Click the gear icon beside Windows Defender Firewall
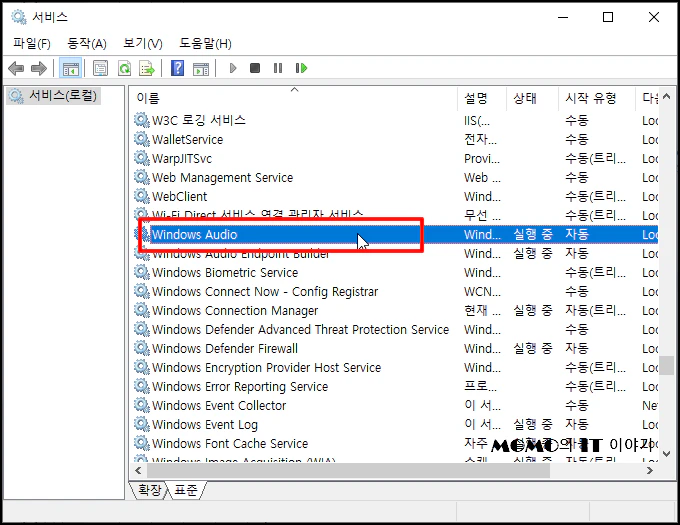Image resolution: width=680 pixels, height=525 pixels. 141,348
